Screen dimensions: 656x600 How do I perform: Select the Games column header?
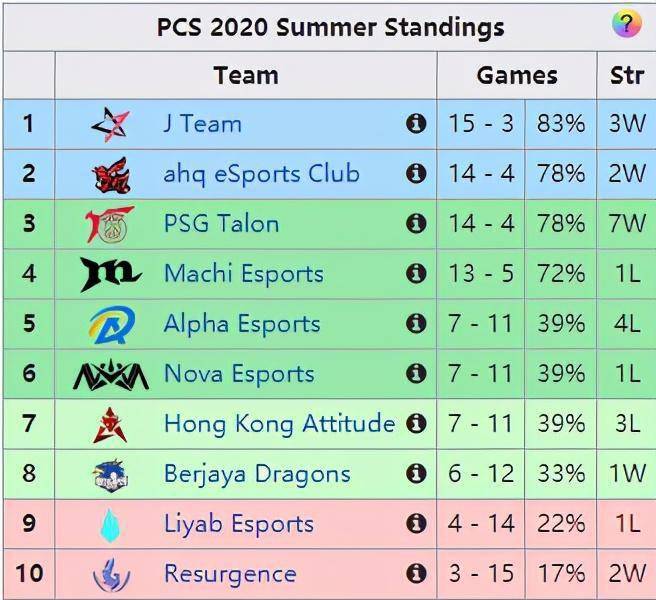[517, 76]
